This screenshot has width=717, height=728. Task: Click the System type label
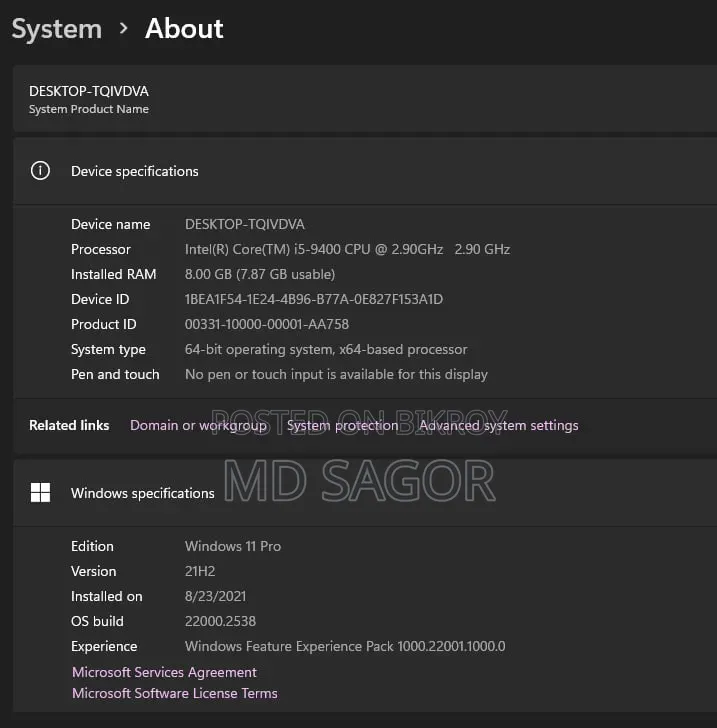click(108, 349)
